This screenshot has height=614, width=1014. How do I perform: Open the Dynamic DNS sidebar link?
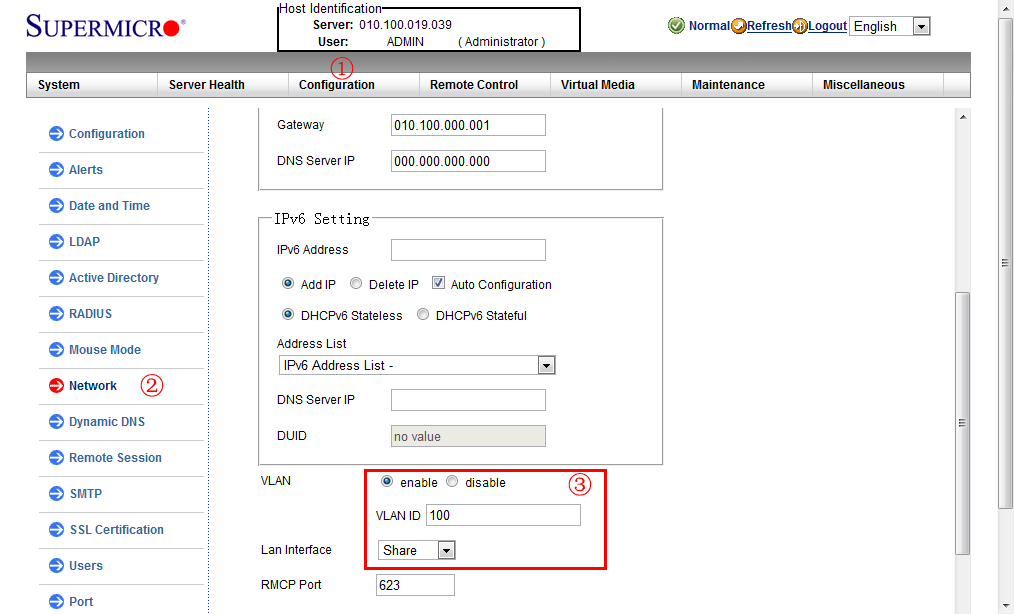click(x=107, y=422)
